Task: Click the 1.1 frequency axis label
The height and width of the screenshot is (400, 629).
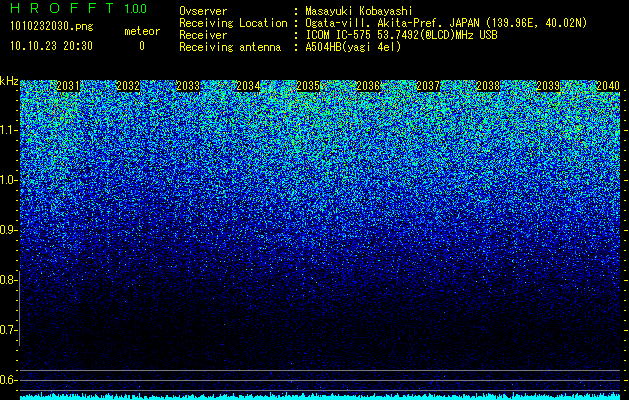Action: coord(8,130)
